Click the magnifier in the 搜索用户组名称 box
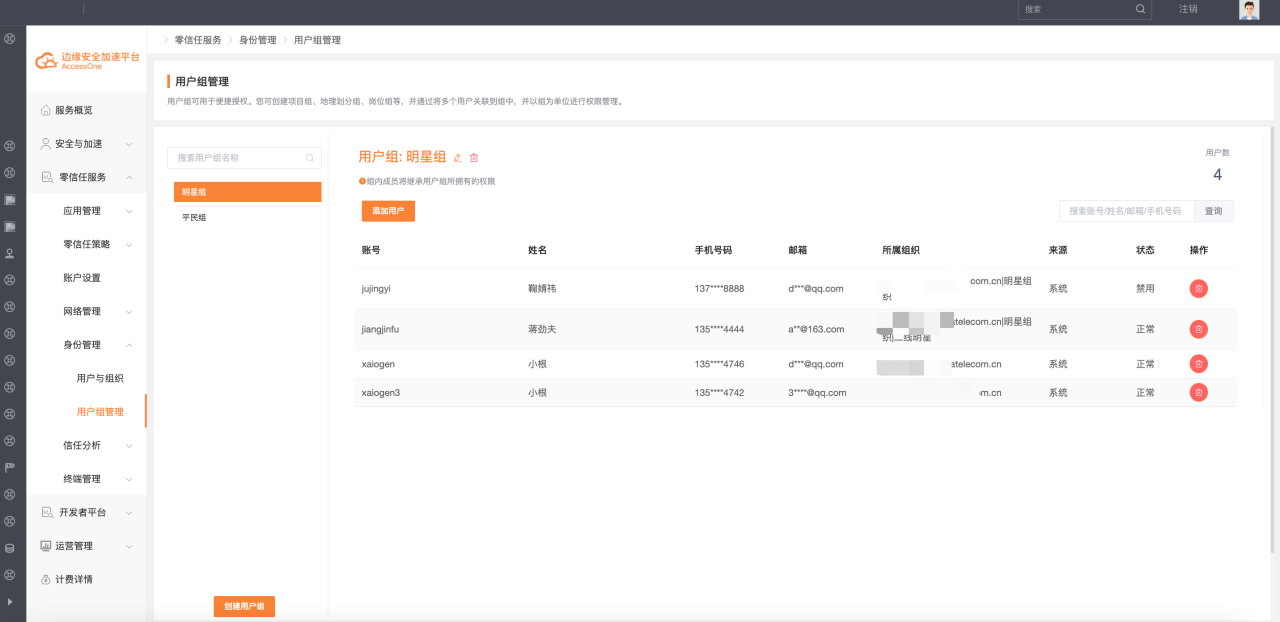 coord(310,158)
